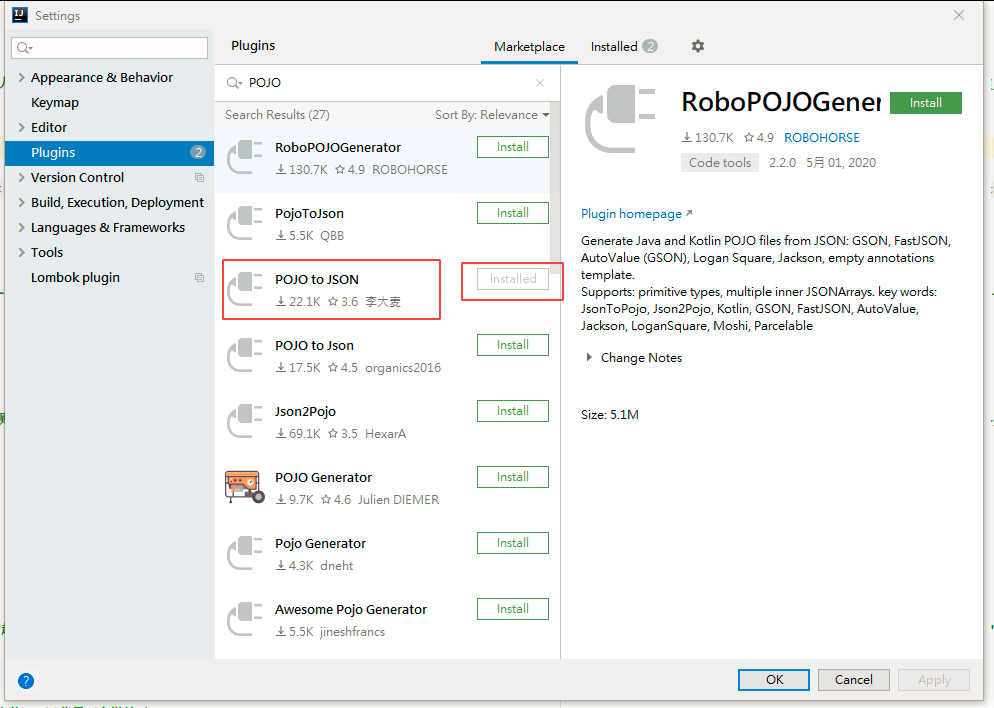Open the ROBOHORSE vendor link
This screenshot has width=994, height=708.
pos(822,138)
